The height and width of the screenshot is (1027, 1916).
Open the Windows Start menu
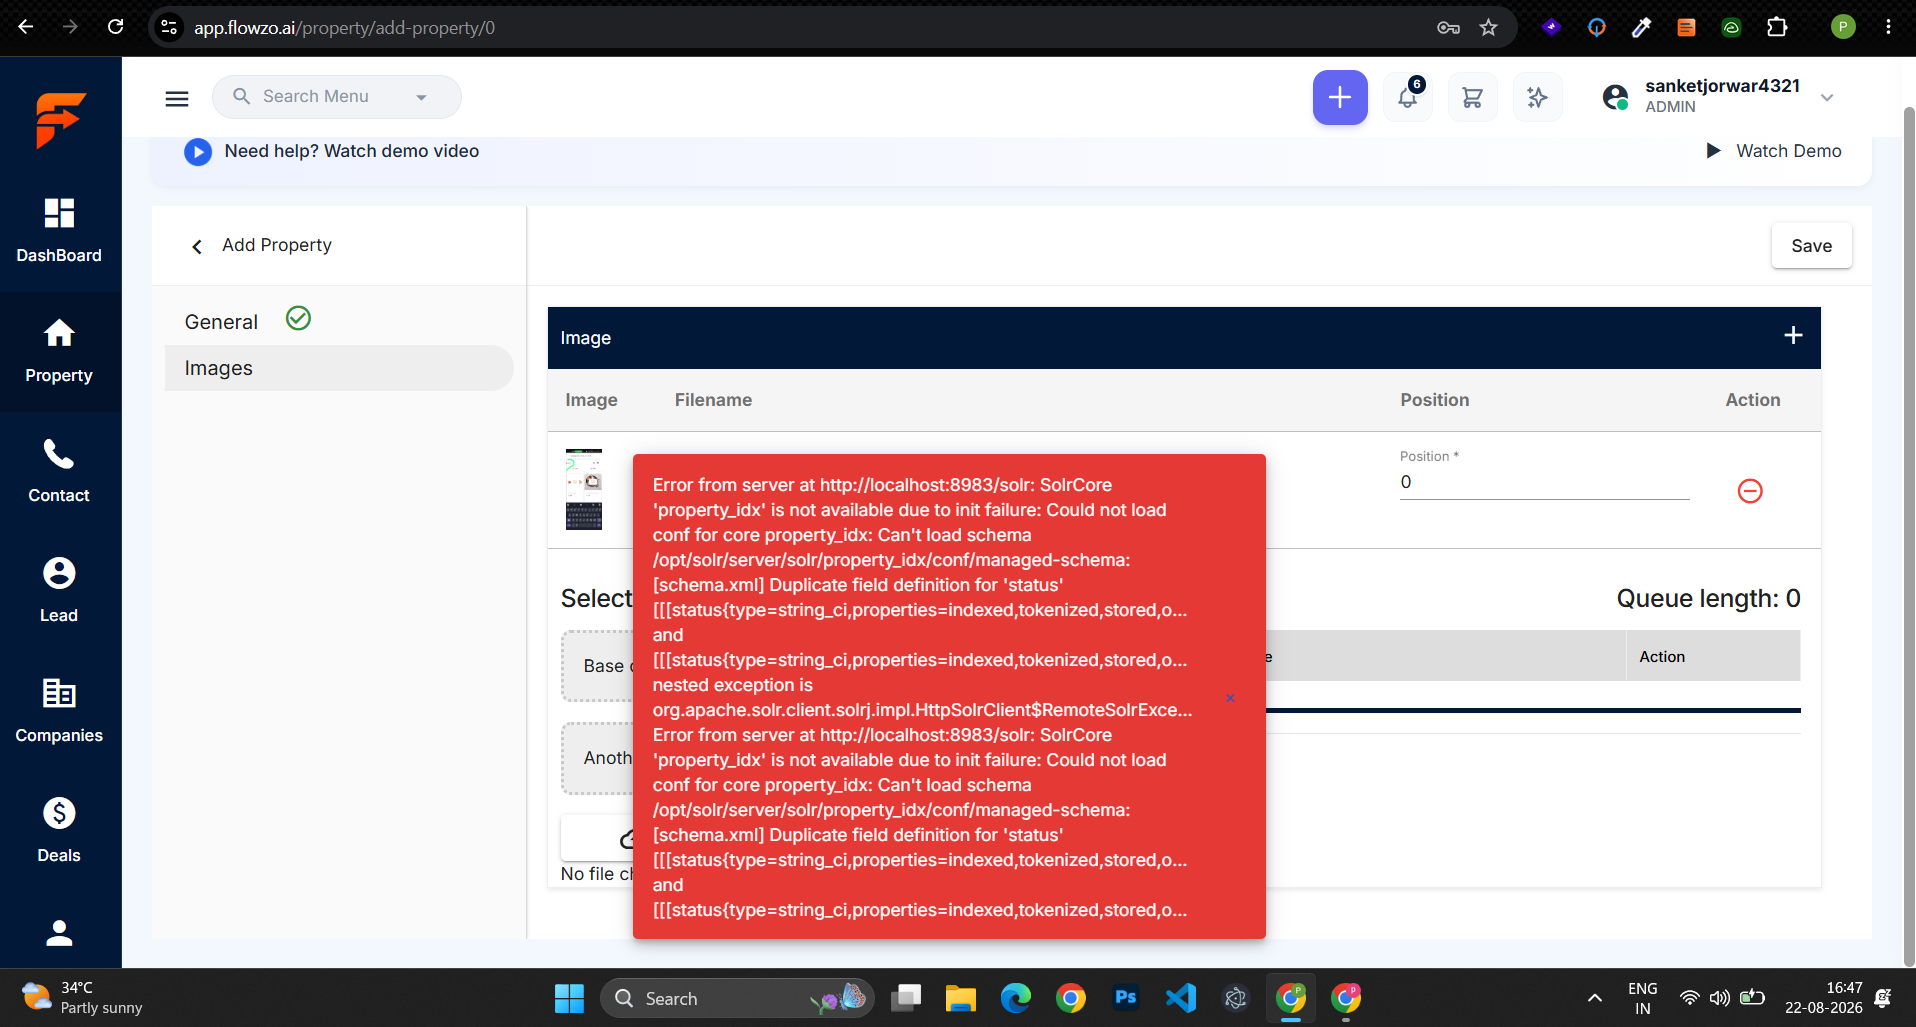point(569,998)
